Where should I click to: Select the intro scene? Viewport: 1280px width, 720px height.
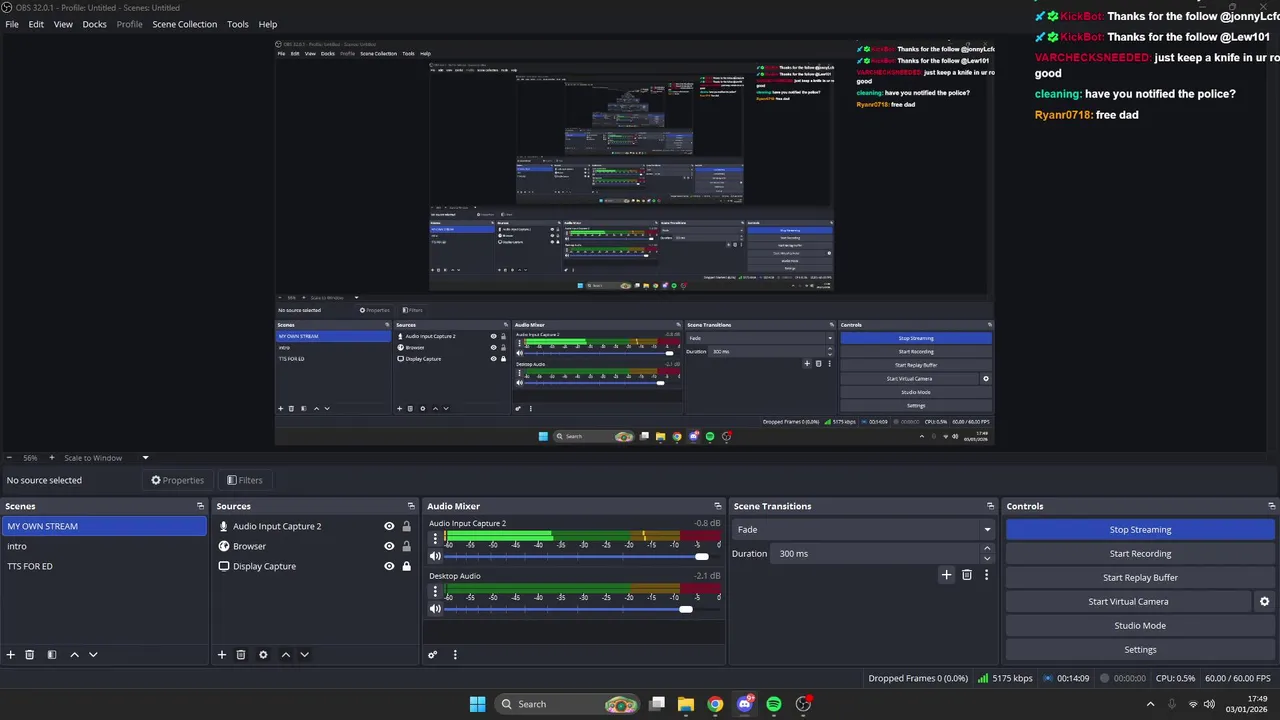(x=104, y=546)
